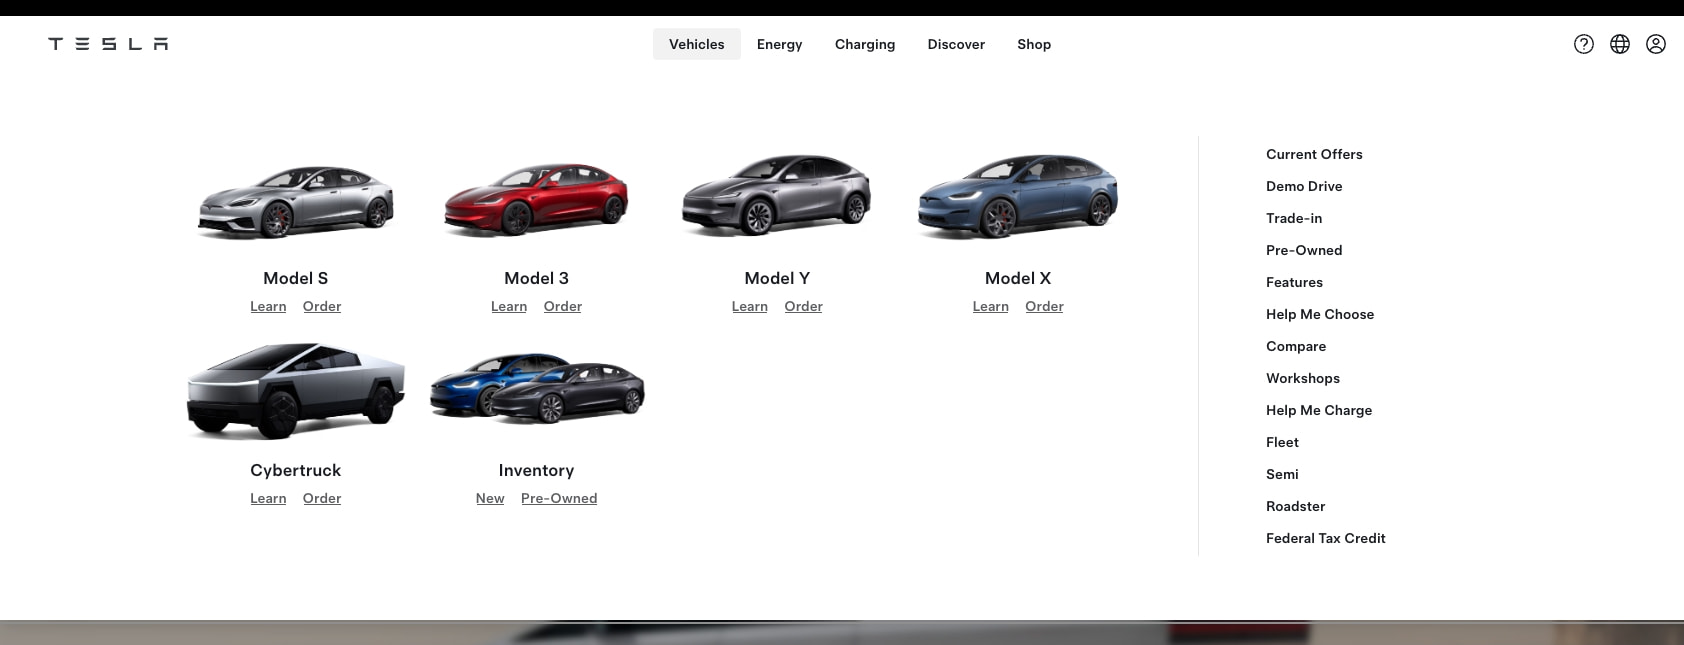1684x645 pixels.
Task: Click the red Model 3 car image
Action: (536, 200)
